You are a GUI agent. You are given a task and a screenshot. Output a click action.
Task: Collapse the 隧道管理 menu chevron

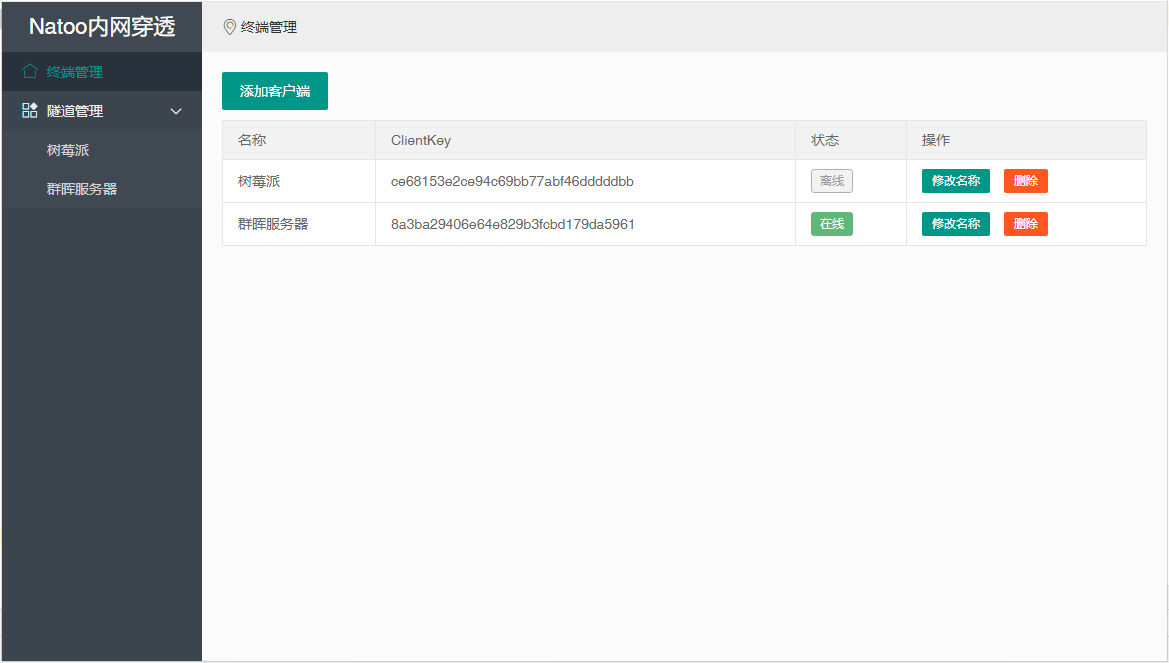(x=176, y=111)
